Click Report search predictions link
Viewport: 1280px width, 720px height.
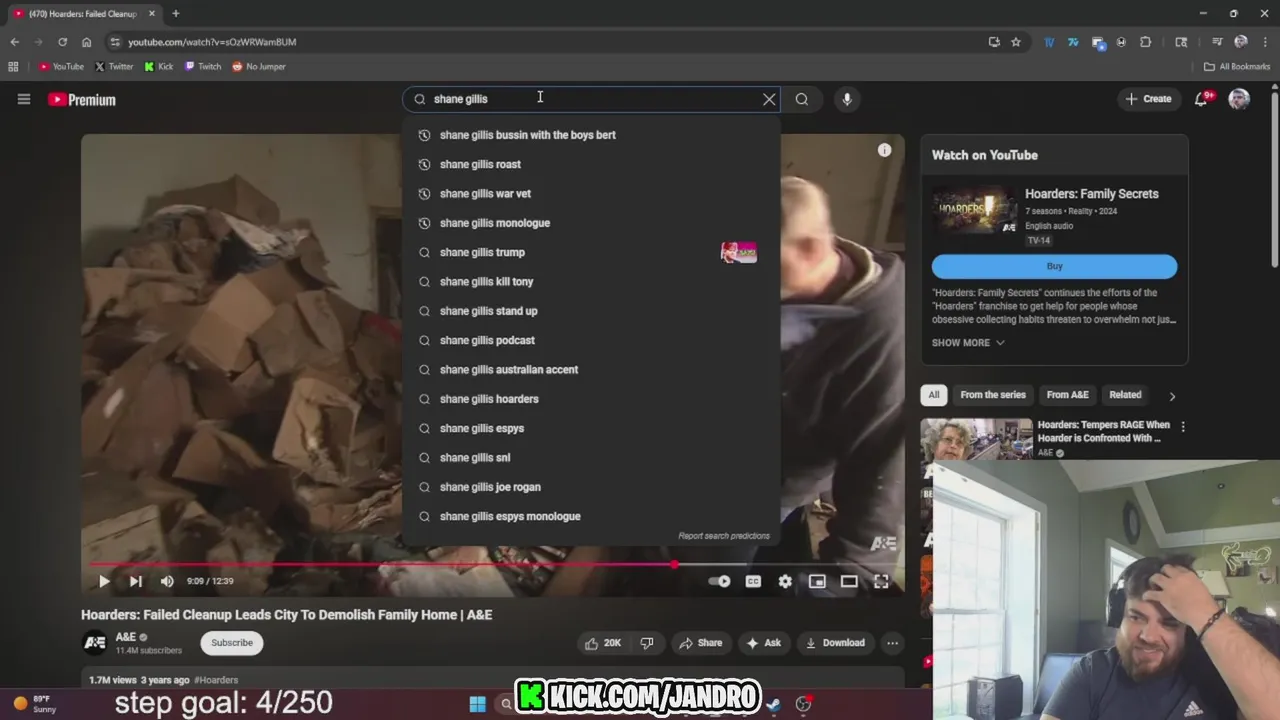724,536
